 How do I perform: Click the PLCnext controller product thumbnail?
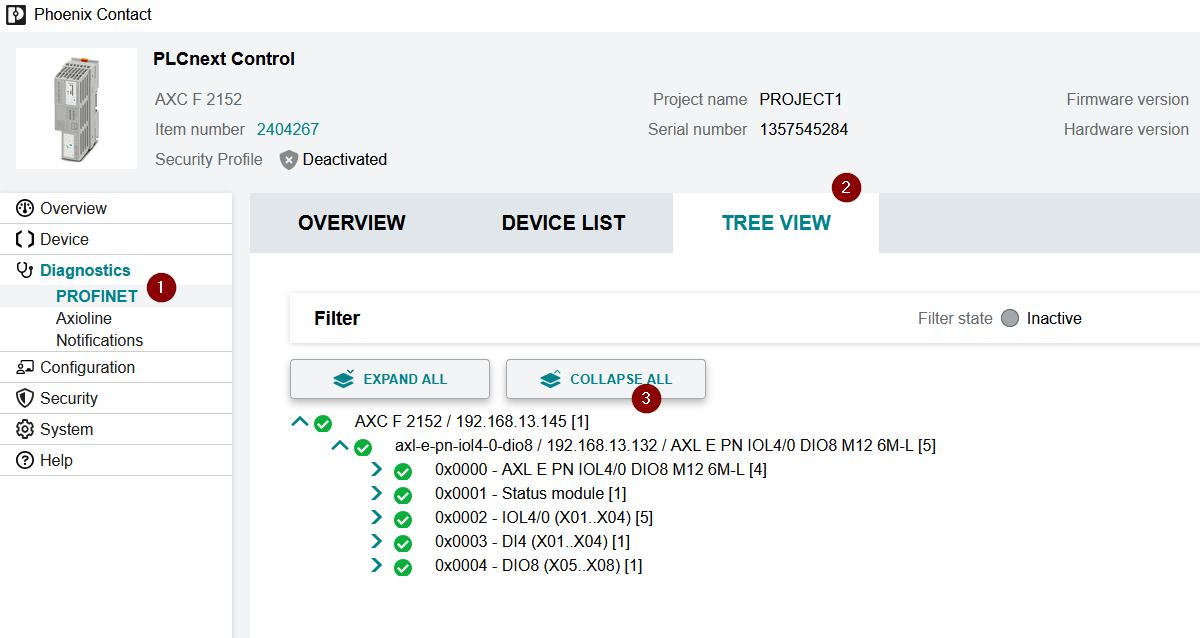pyautogui.click(x=77, y=108)
